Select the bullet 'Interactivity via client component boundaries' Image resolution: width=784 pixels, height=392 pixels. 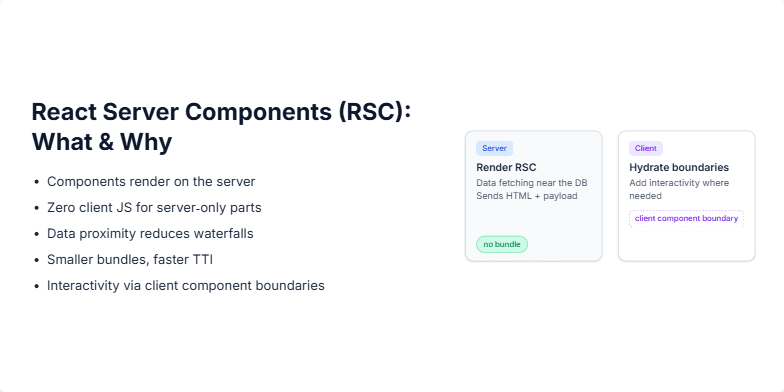186,286
